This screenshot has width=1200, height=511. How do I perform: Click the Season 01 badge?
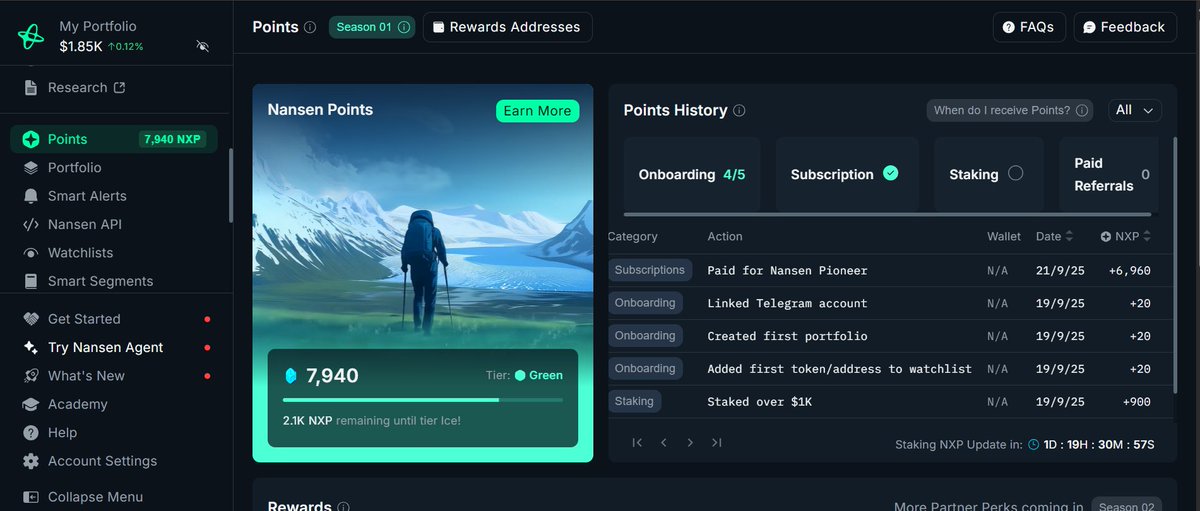(372, 27)
